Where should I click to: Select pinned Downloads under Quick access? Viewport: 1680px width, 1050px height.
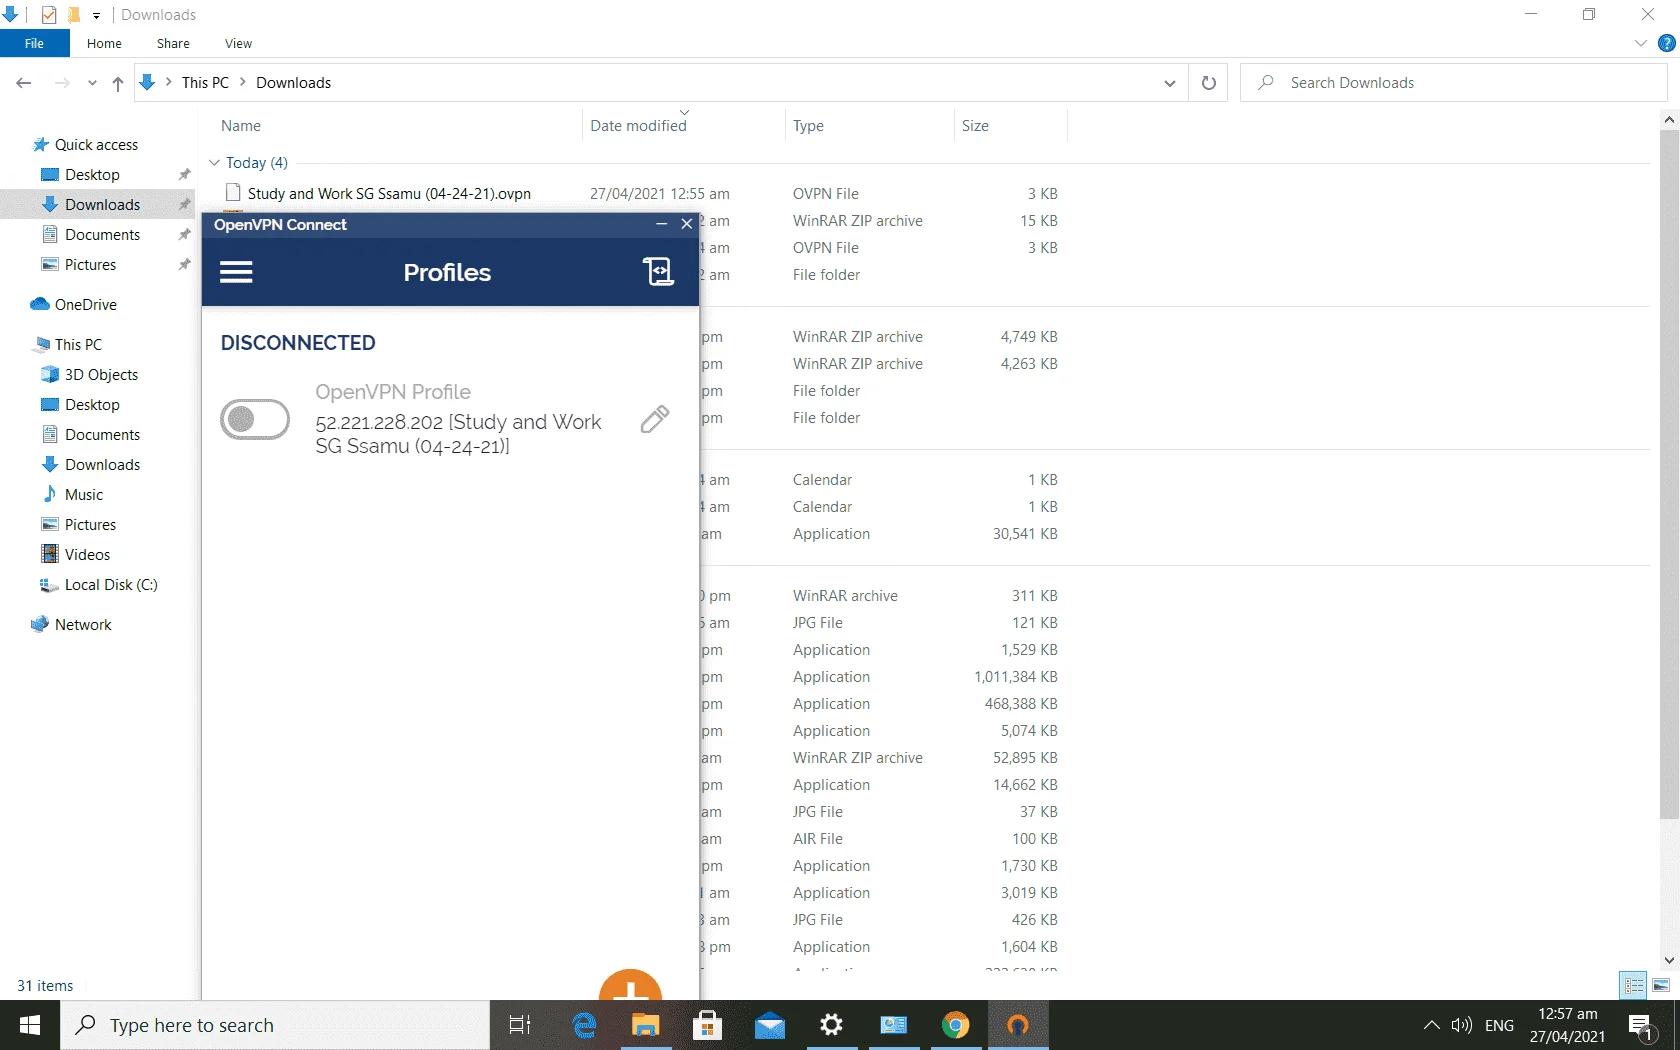coord(102,205)
